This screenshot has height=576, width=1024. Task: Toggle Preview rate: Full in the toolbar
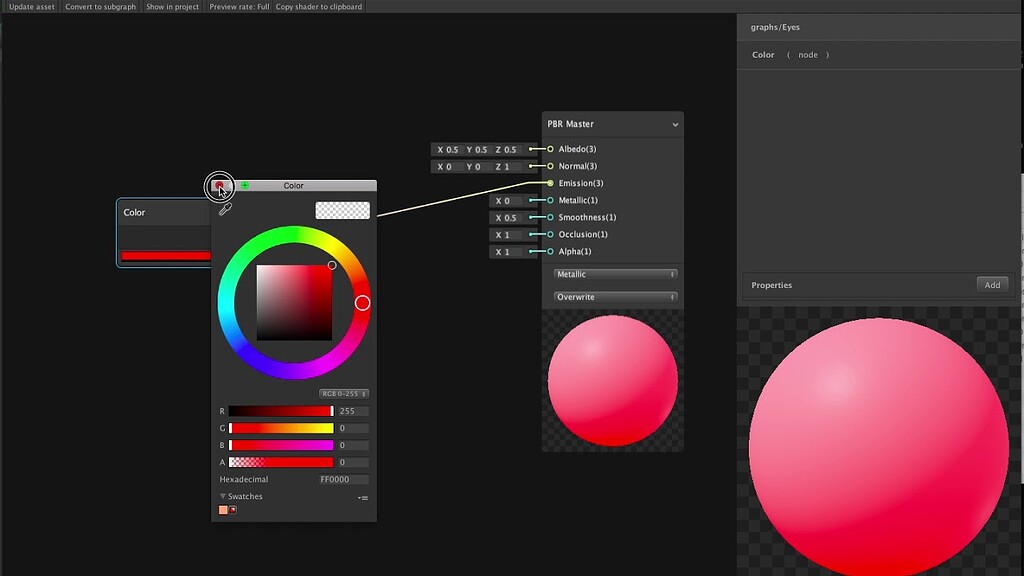coord(241,5)
